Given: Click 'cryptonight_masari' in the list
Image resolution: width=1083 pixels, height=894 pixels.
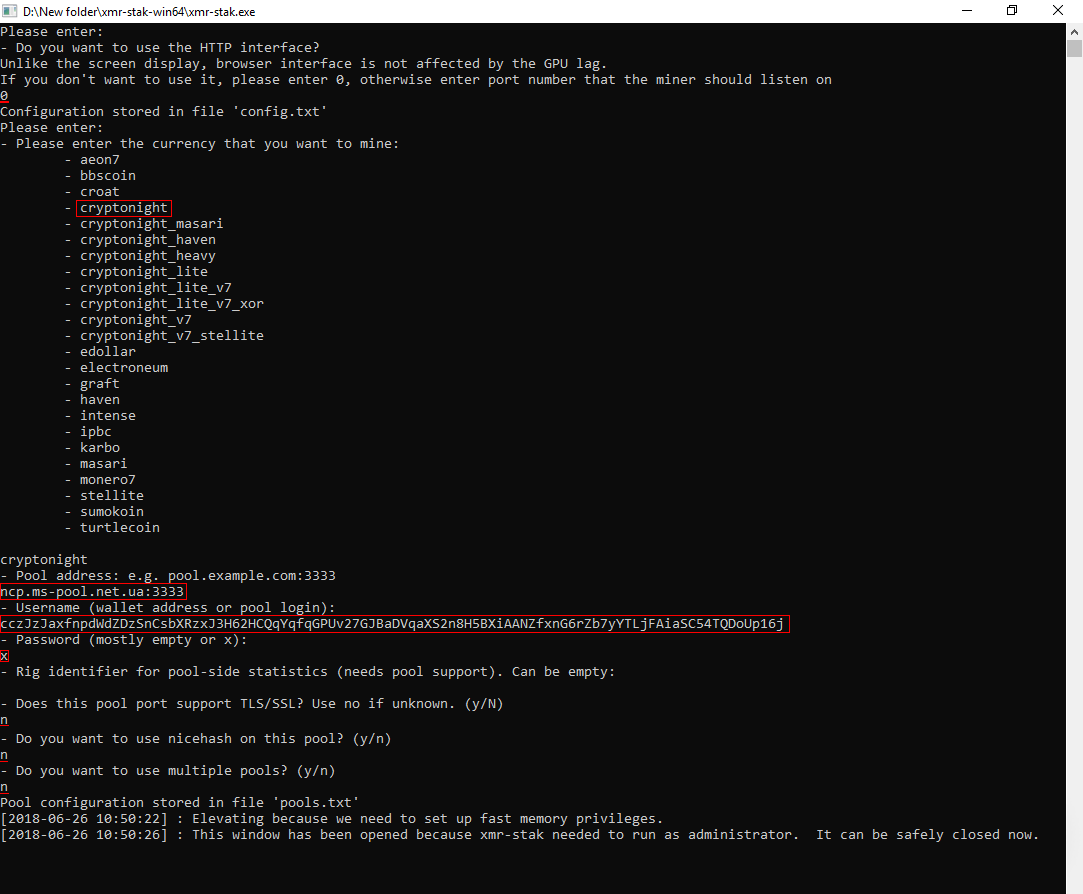Looking at the screenshot, I should (x=151, y=224).
